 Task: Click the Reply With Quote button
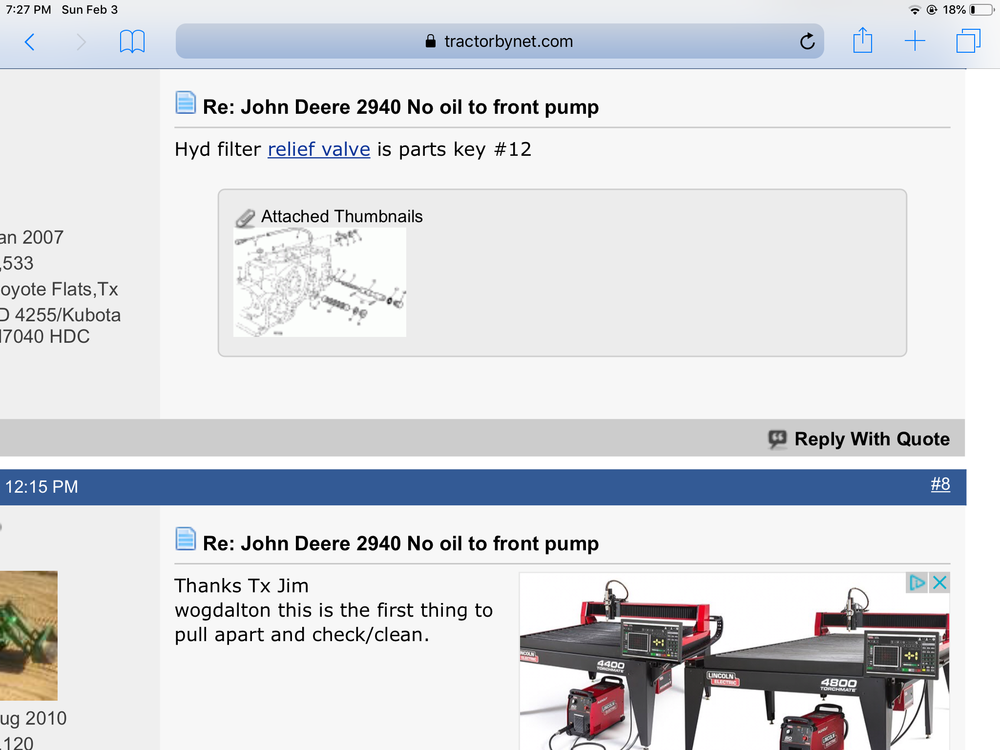[x=859, y=439]
